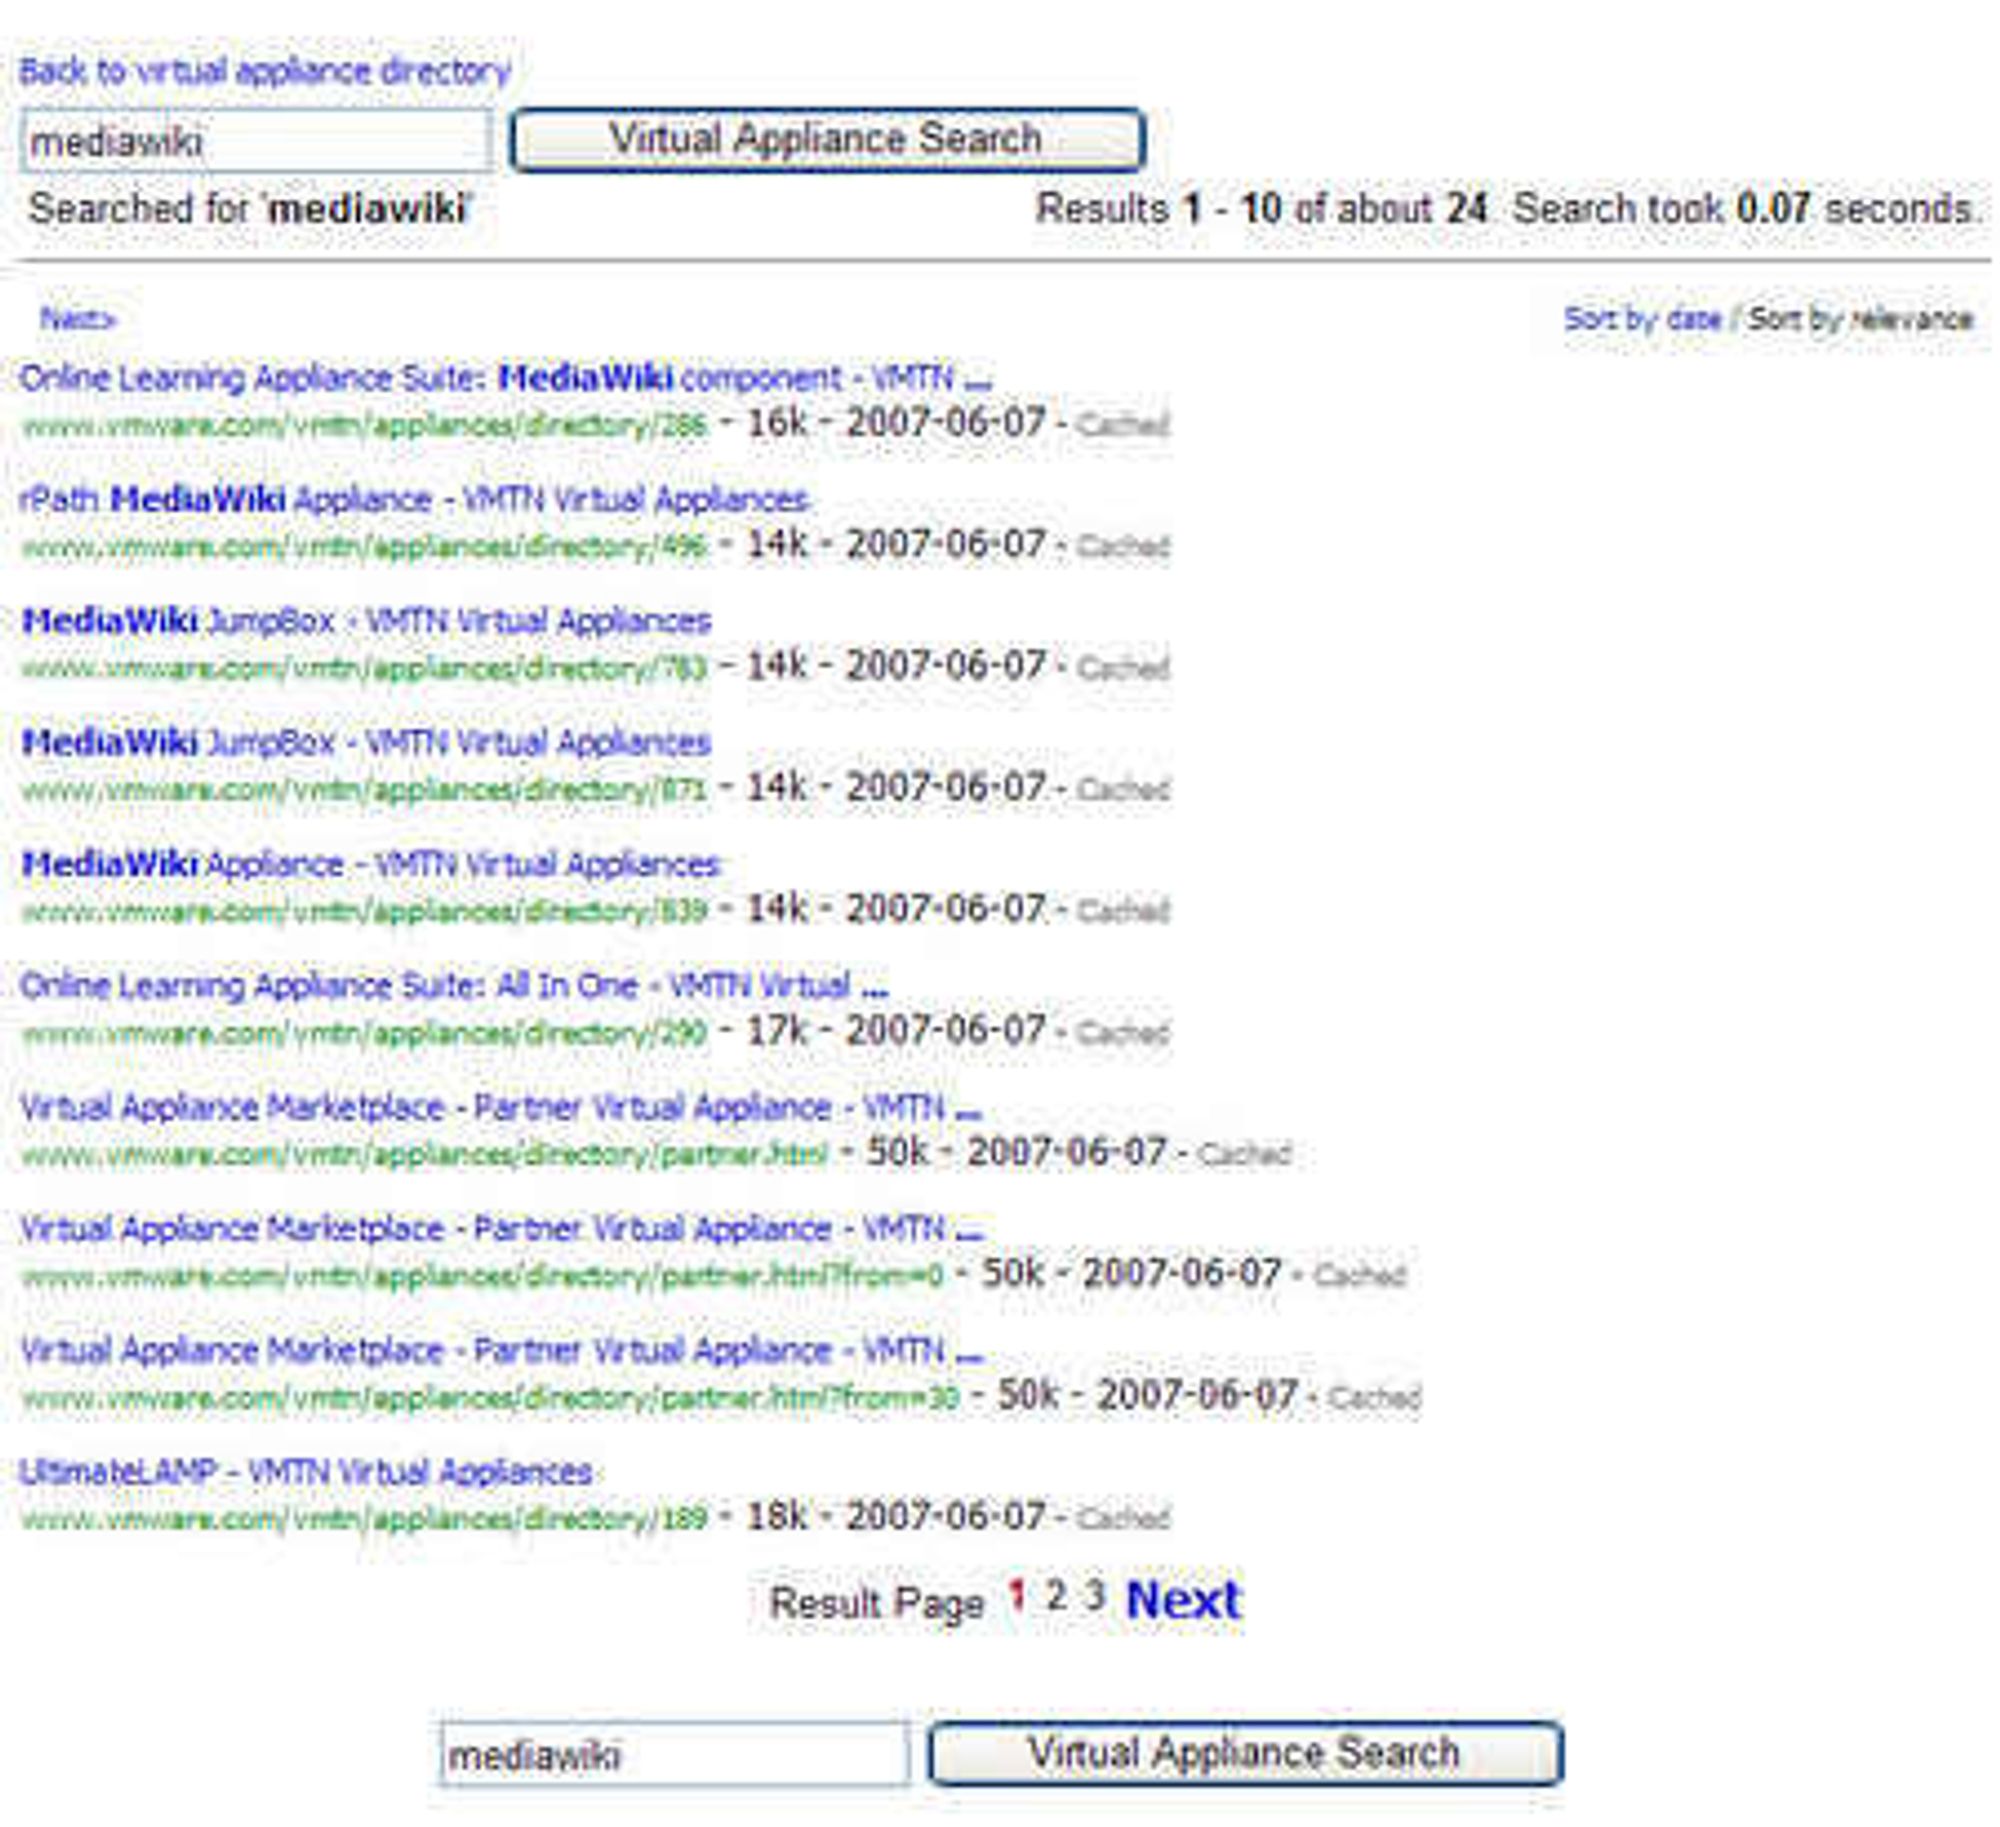This screenshot has width=2000, height=1827.
Task: Open MediaWiki Appliance - VMTN Virtual Appliances result
Action: click(x=370, y=864)
